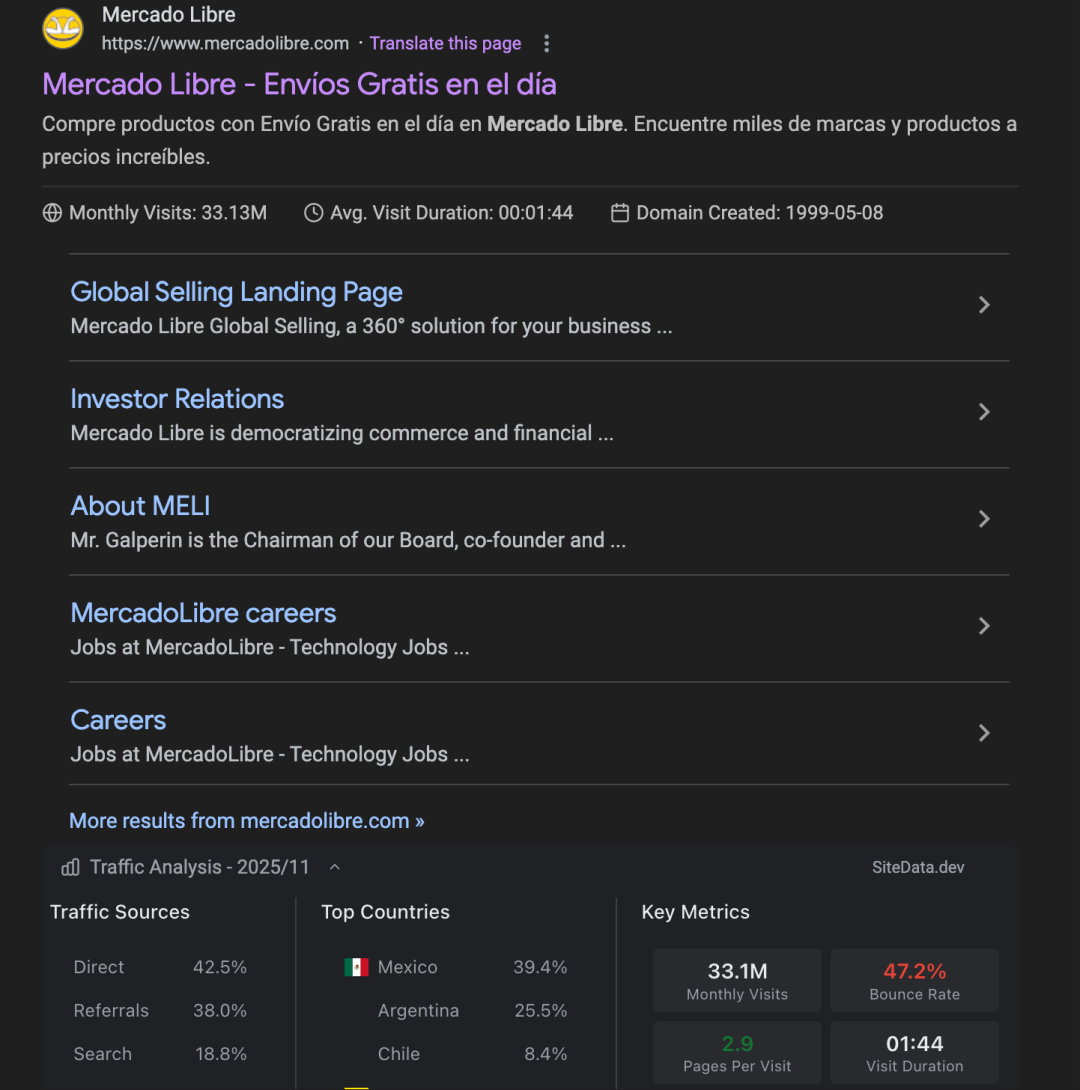Click the 2.9 Pages Per Visit metric card
Viewport: 1080px width, 1090px height.
pos(737,1053)
